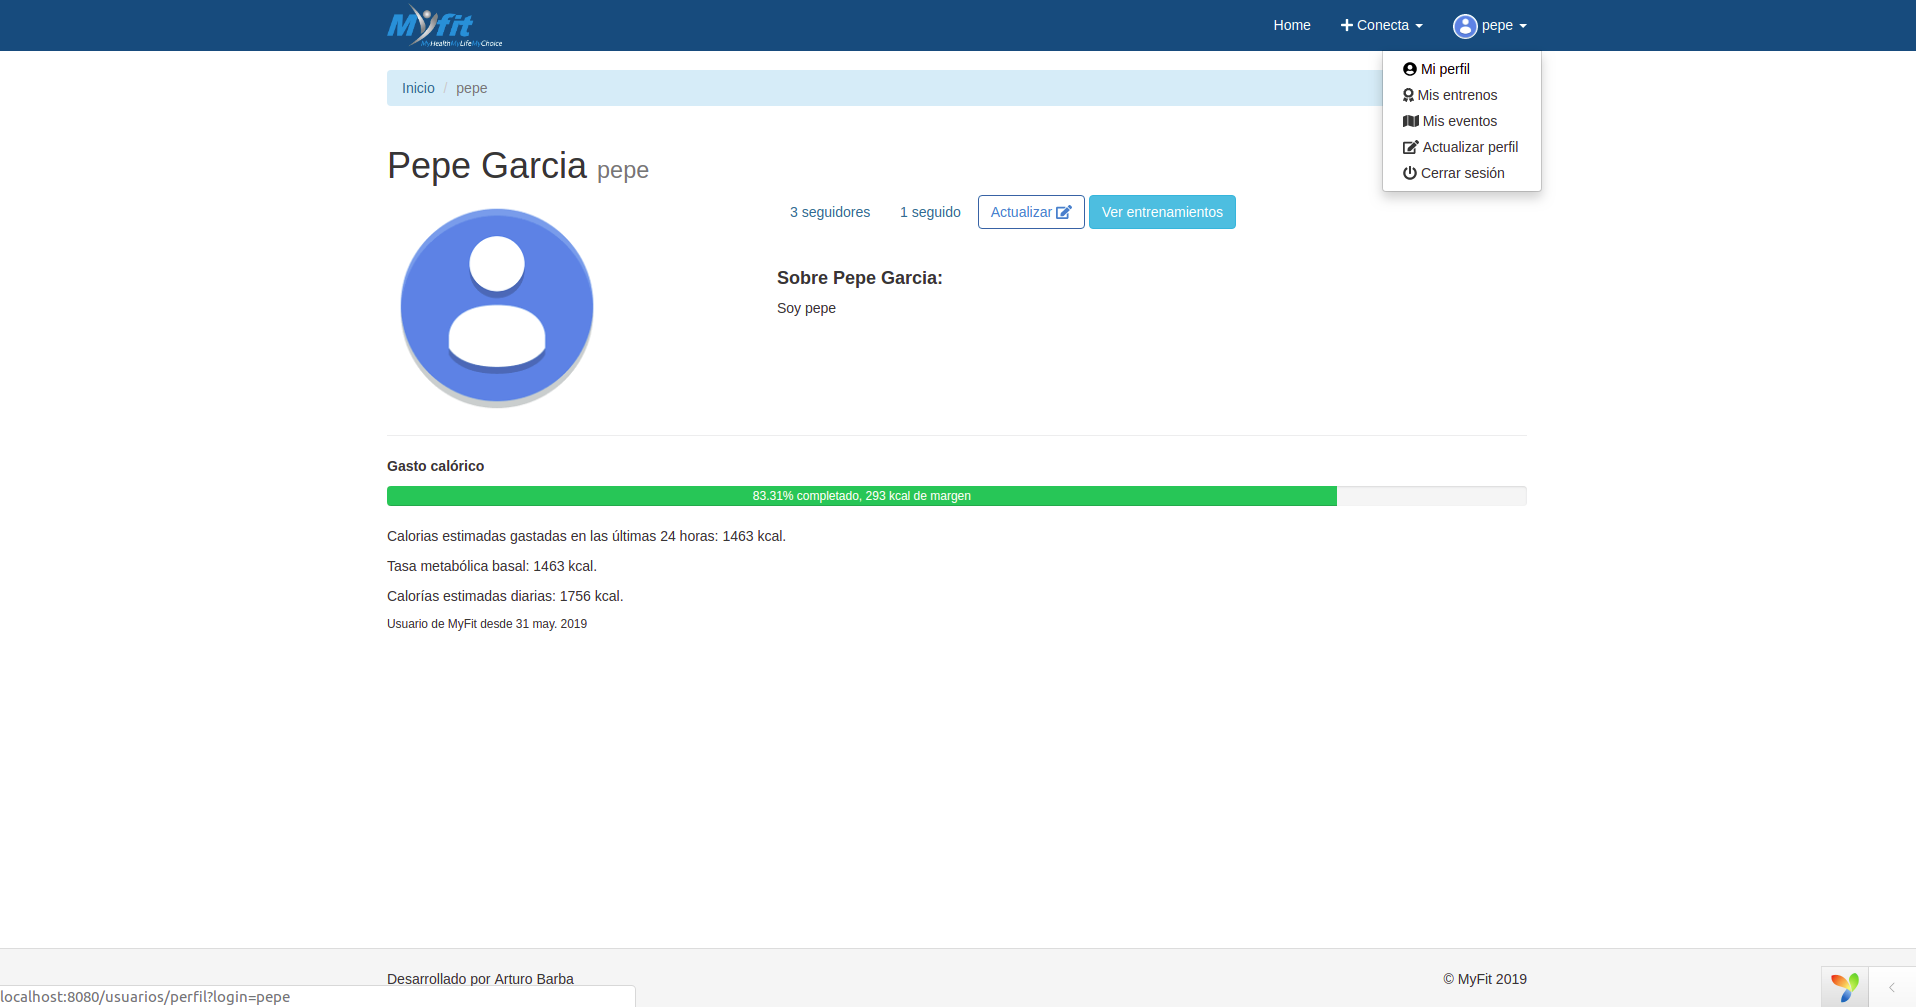Open Mis entrenos menu item

pos(1461,95)
